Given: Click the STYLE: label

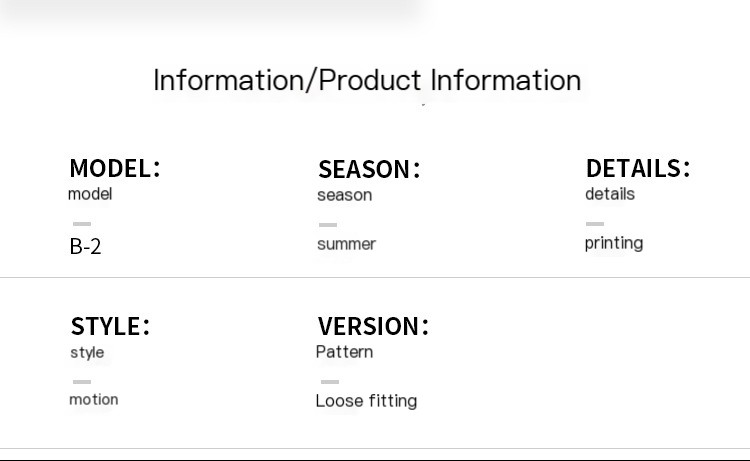Looking at the screenshot, I should point(110,326).
